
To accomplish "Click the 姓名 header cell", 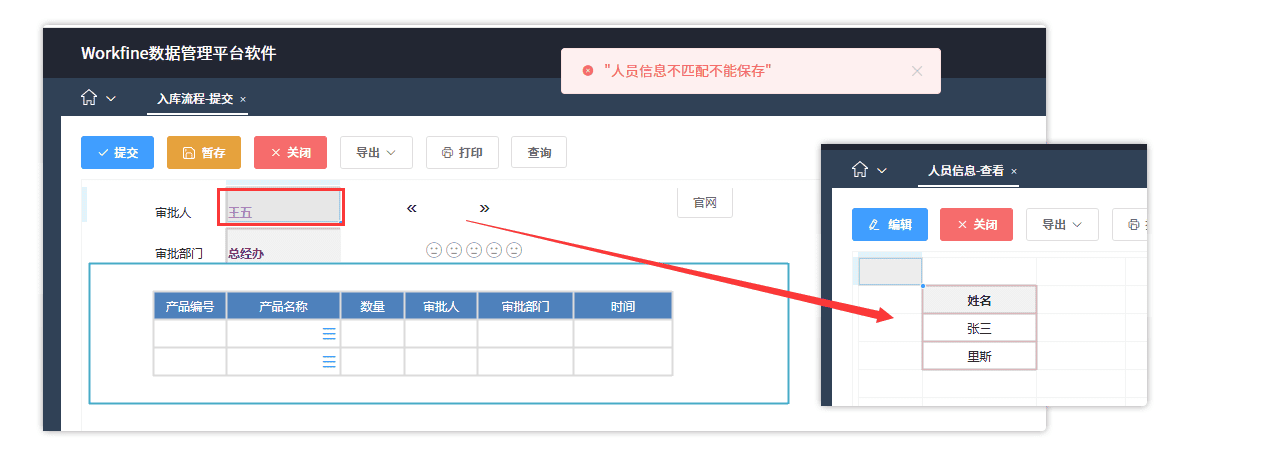I will (979, 300).
